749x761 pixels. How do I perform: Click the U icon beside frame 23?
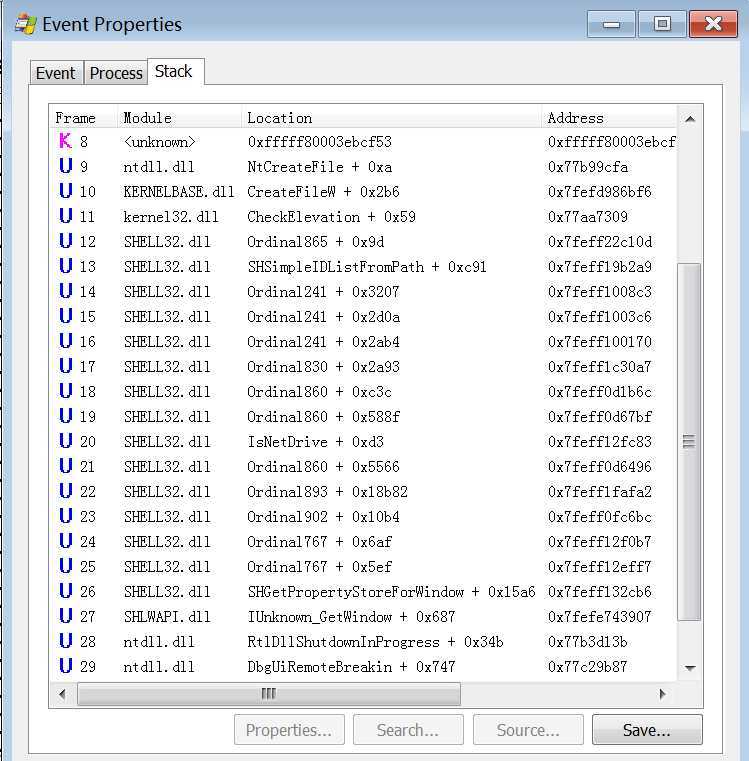coord(66,516)
